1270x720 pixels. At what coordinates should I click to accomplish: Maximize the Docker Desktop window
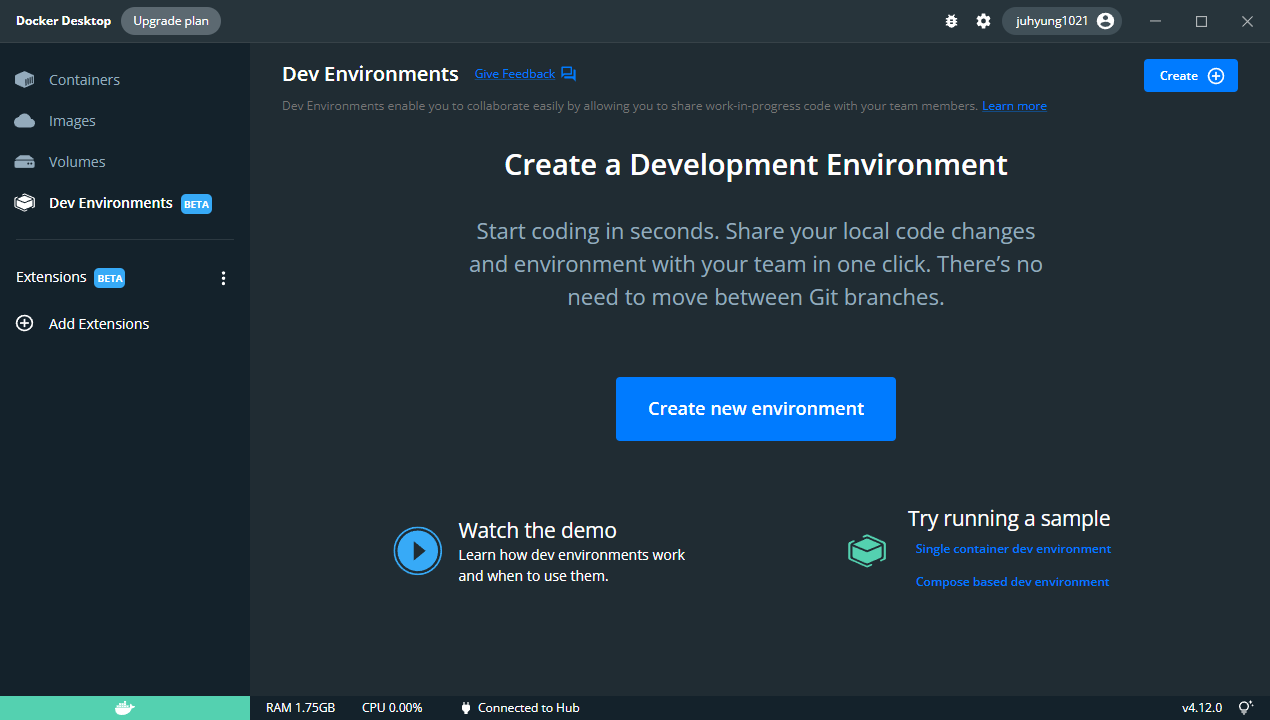1202,21
